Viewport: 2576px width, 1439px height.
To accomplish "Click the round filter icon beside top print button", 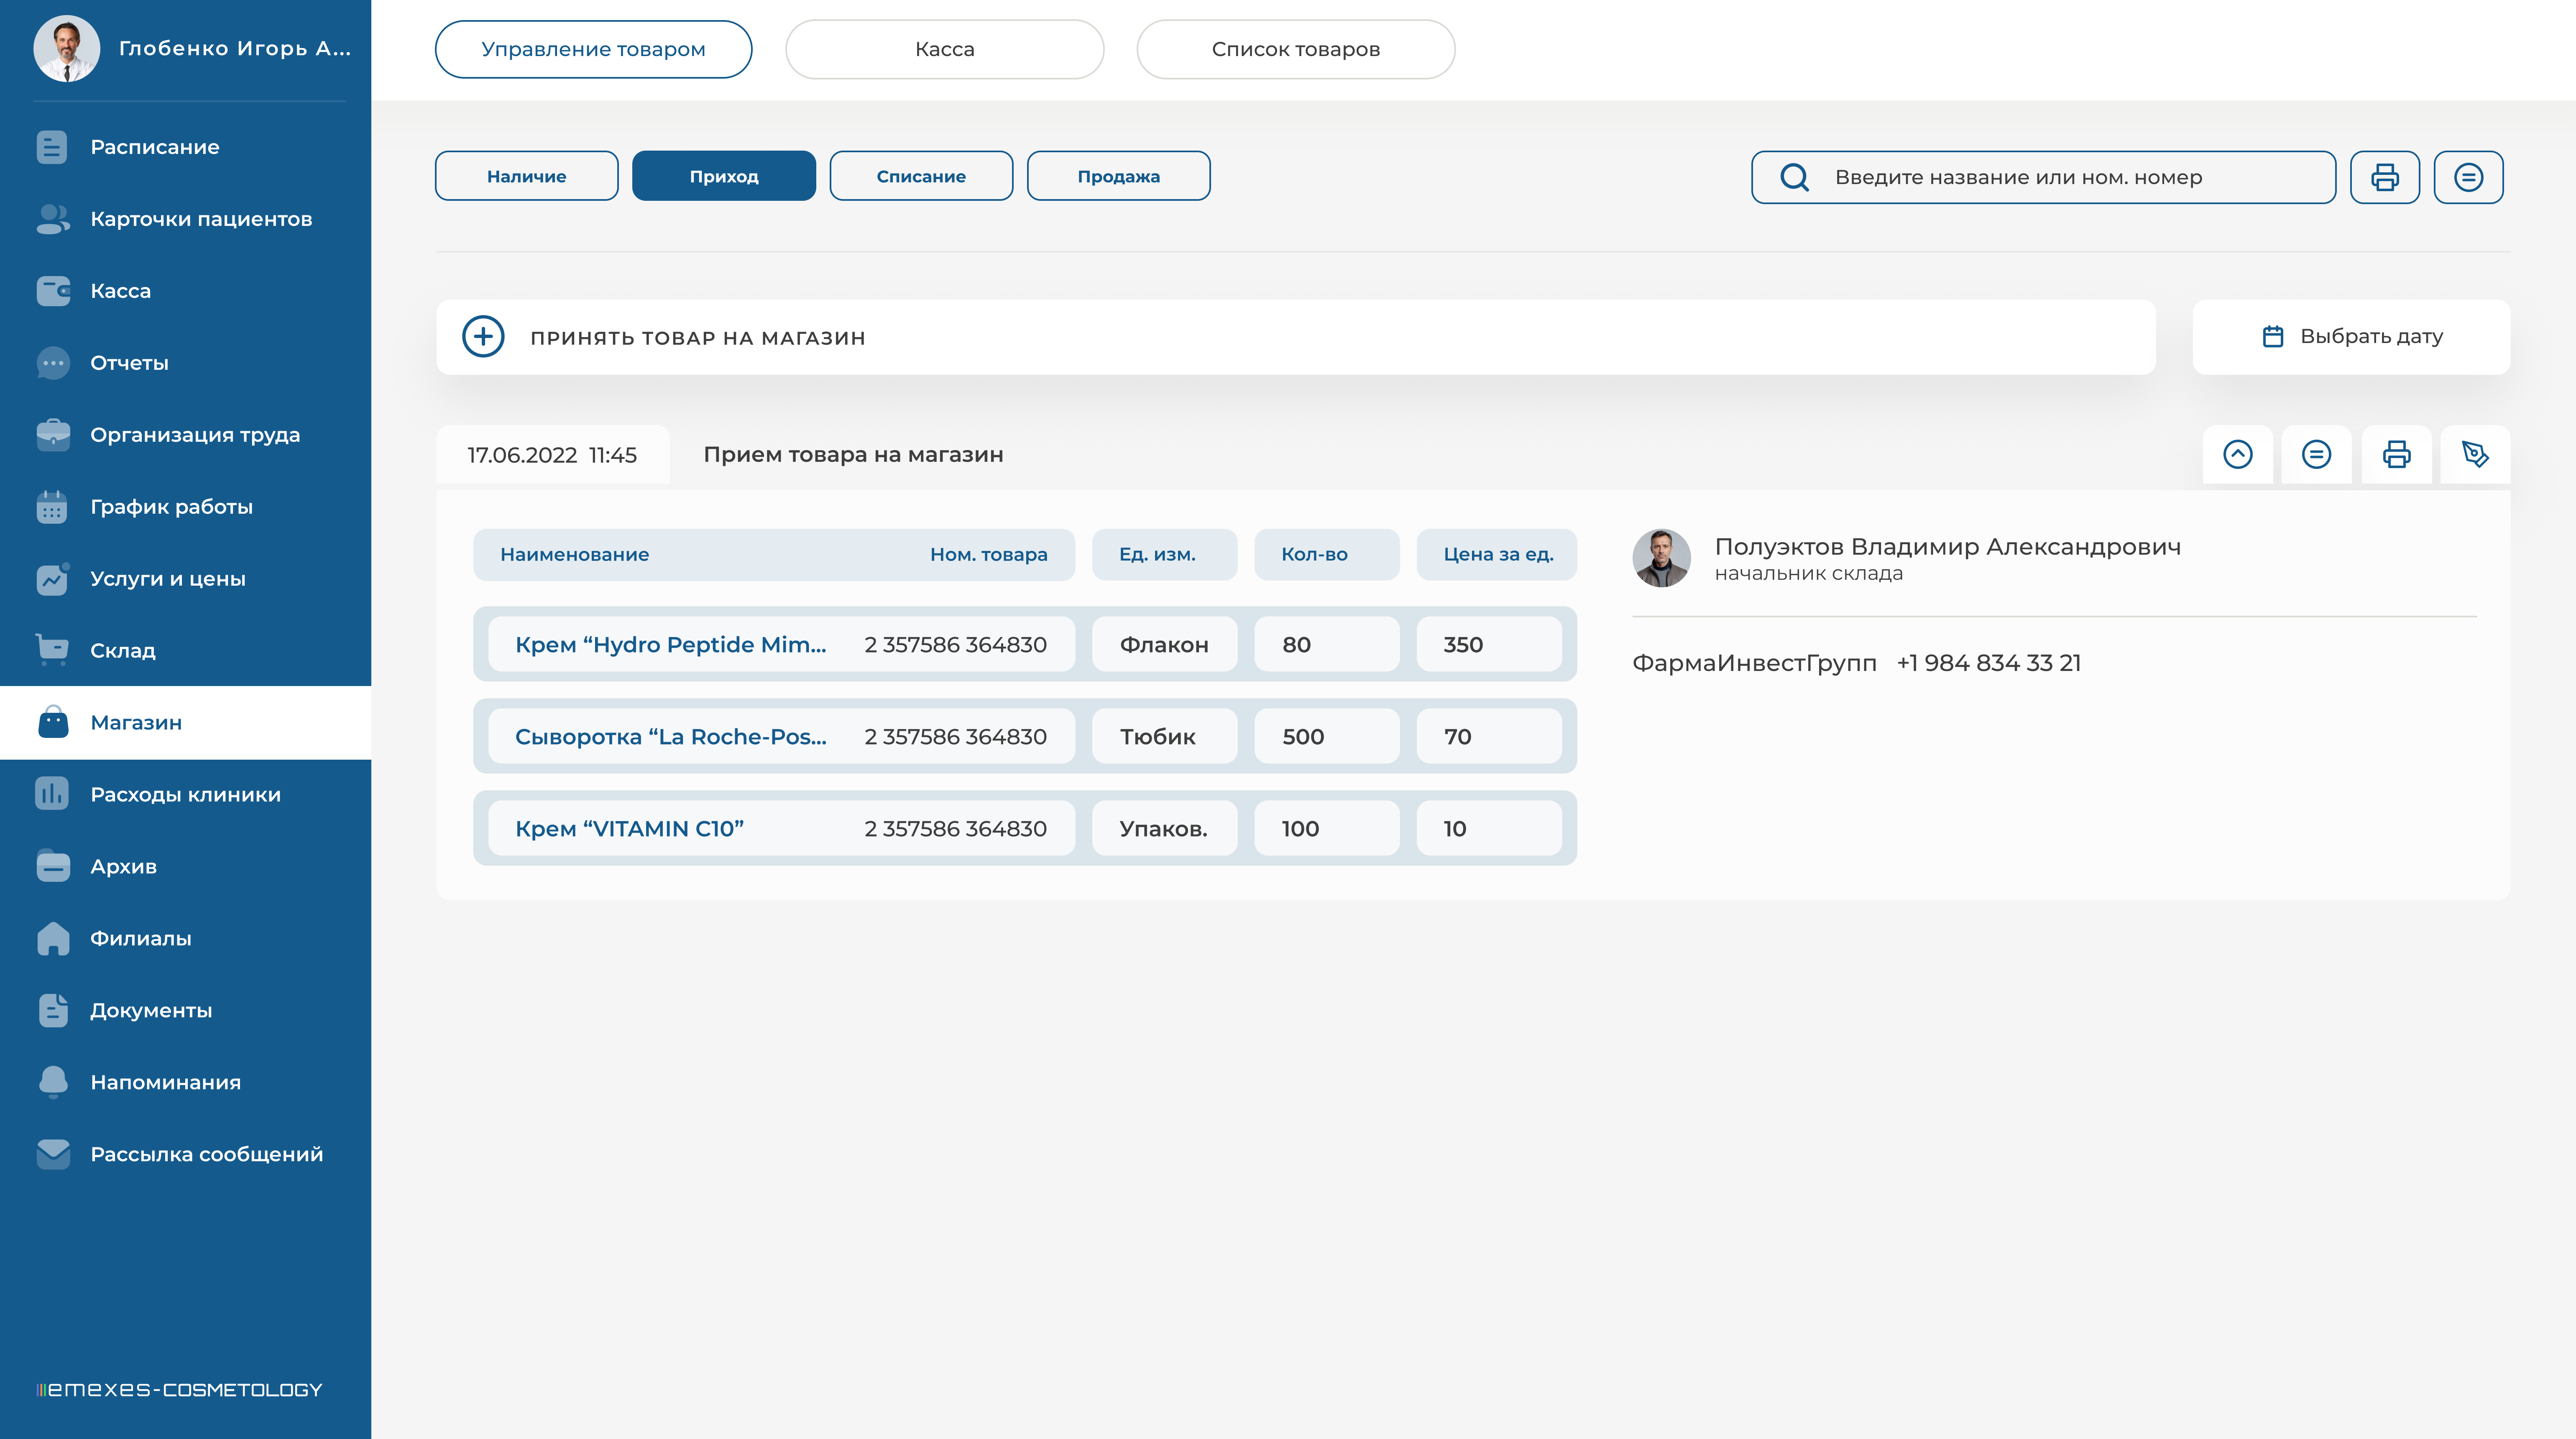I will pyautogui.click(x=2468, y=177).
